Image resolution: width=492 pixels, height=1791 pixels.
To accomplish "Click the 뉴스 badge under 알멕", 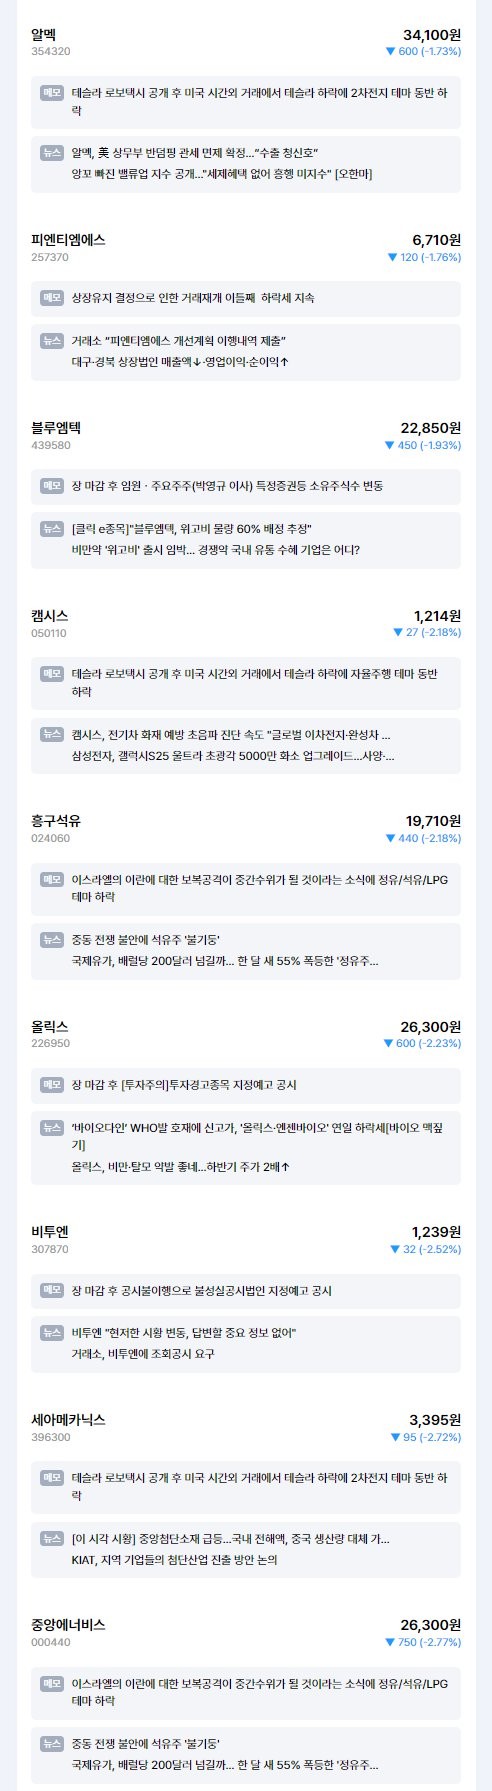I will tap(52, 152).
